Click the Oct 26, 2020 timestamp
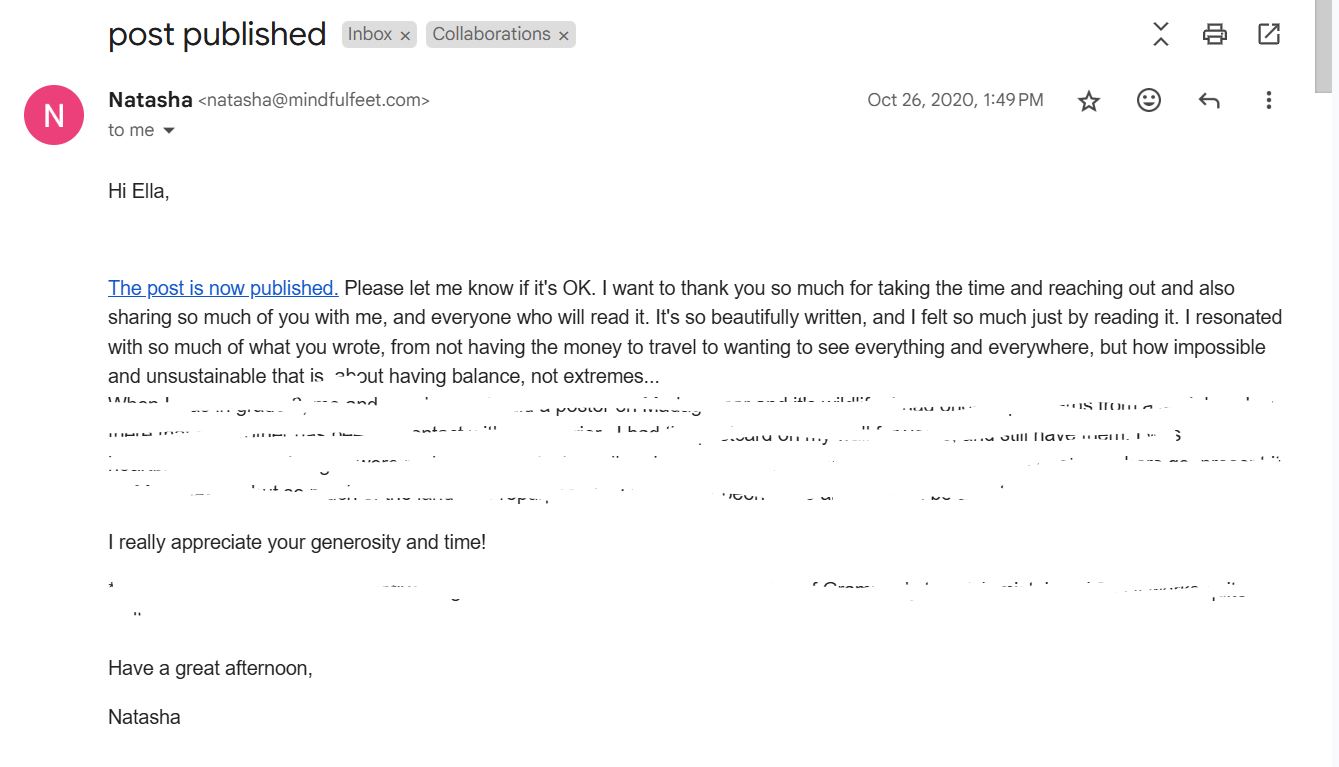The width and height of the screenshot is (1339, 767). click(955, 100)
